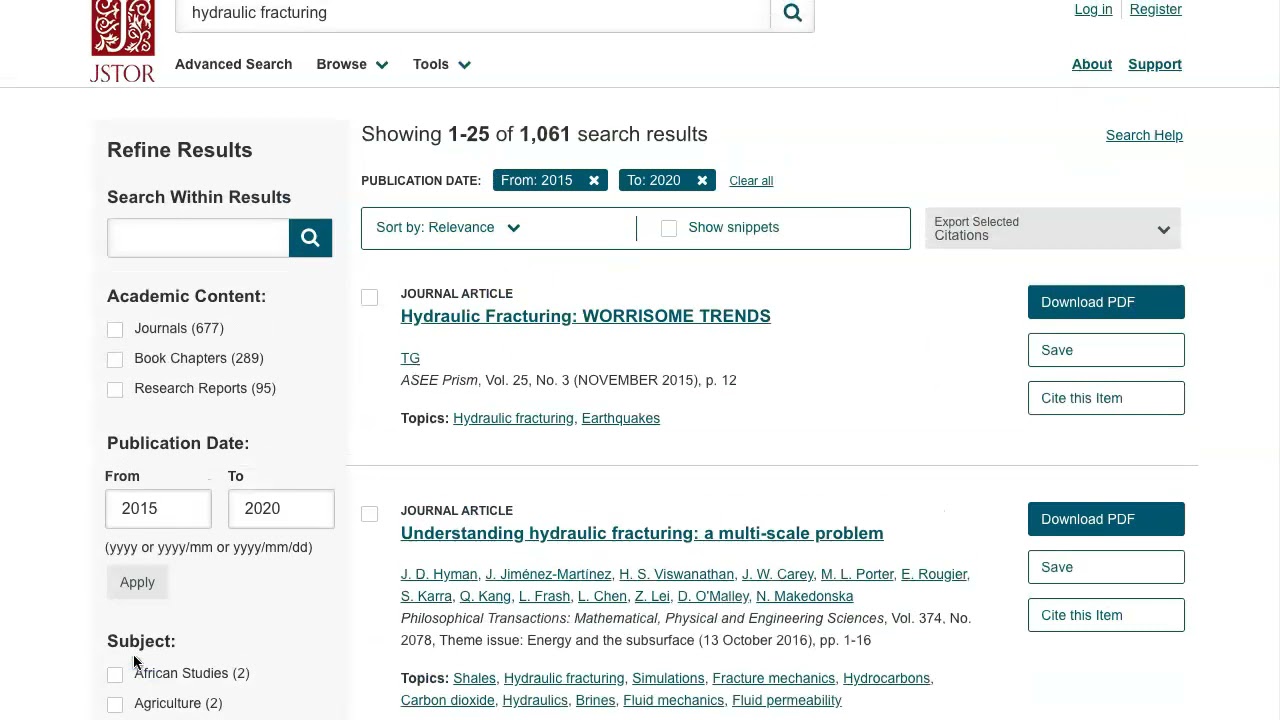Click the Fracture mechanics topic link
Image resolution: width=1280 pixels, height=720 pixels.
coord(773,678)
